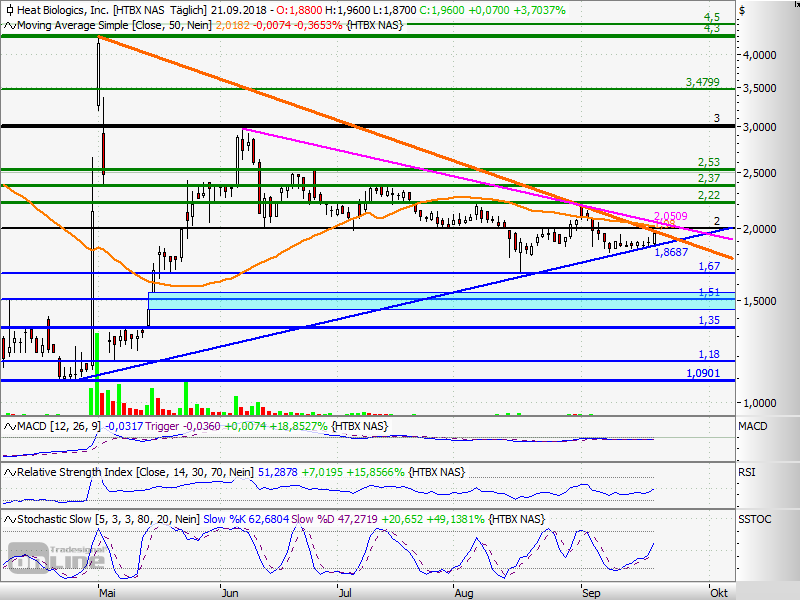This screenshot has width=800, height=600.
Task: Click the Relative Strength Index wave icon
Action: pos(10,471)
